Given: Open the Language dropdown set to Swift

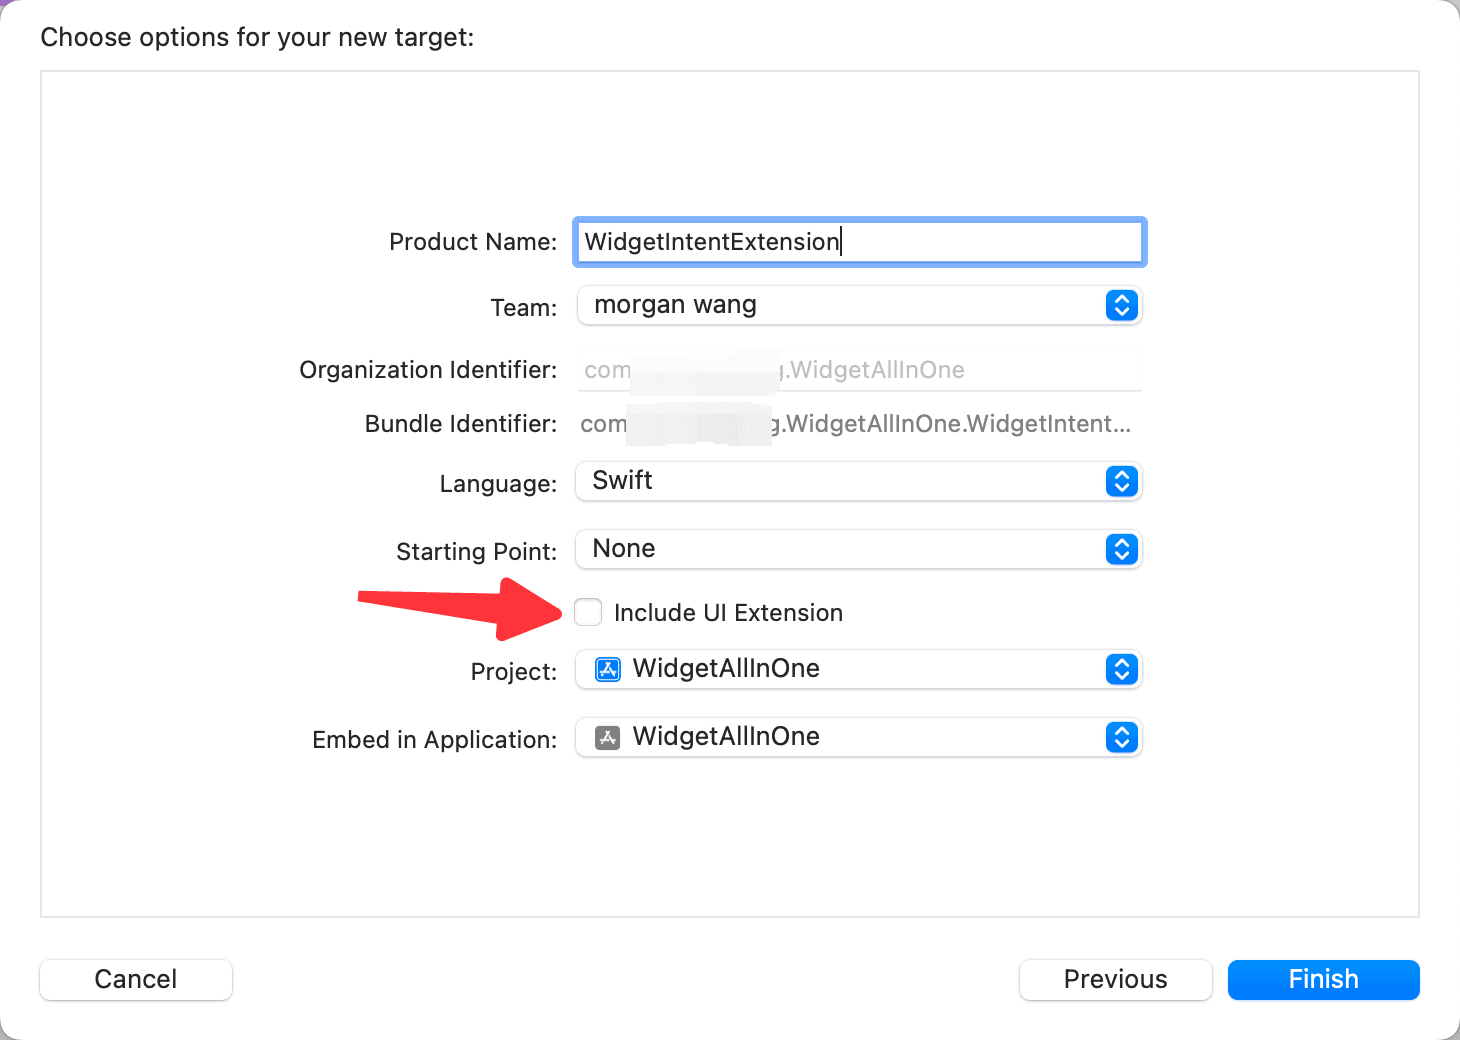Looking at the screenshot, I should click(859, 481).
